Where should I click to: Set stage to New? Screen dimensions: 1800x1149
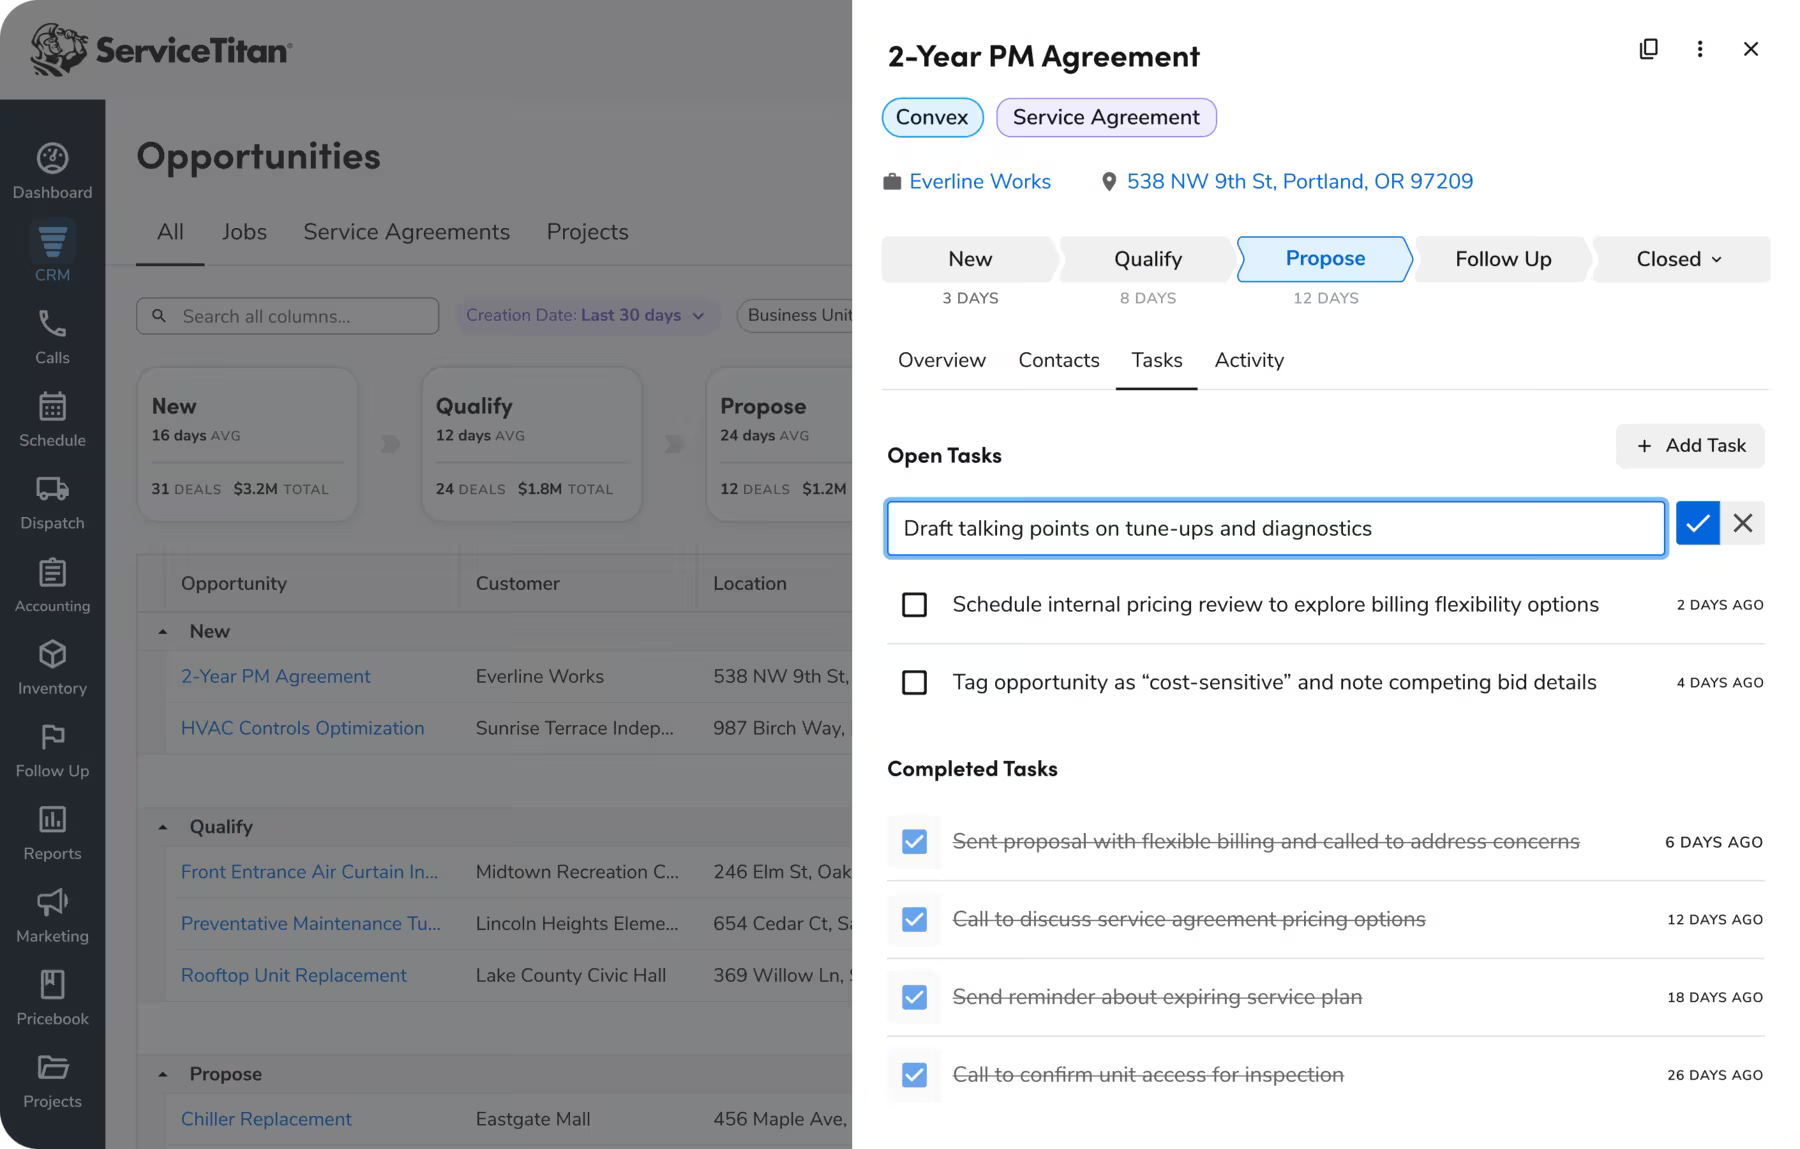(970, 259)
